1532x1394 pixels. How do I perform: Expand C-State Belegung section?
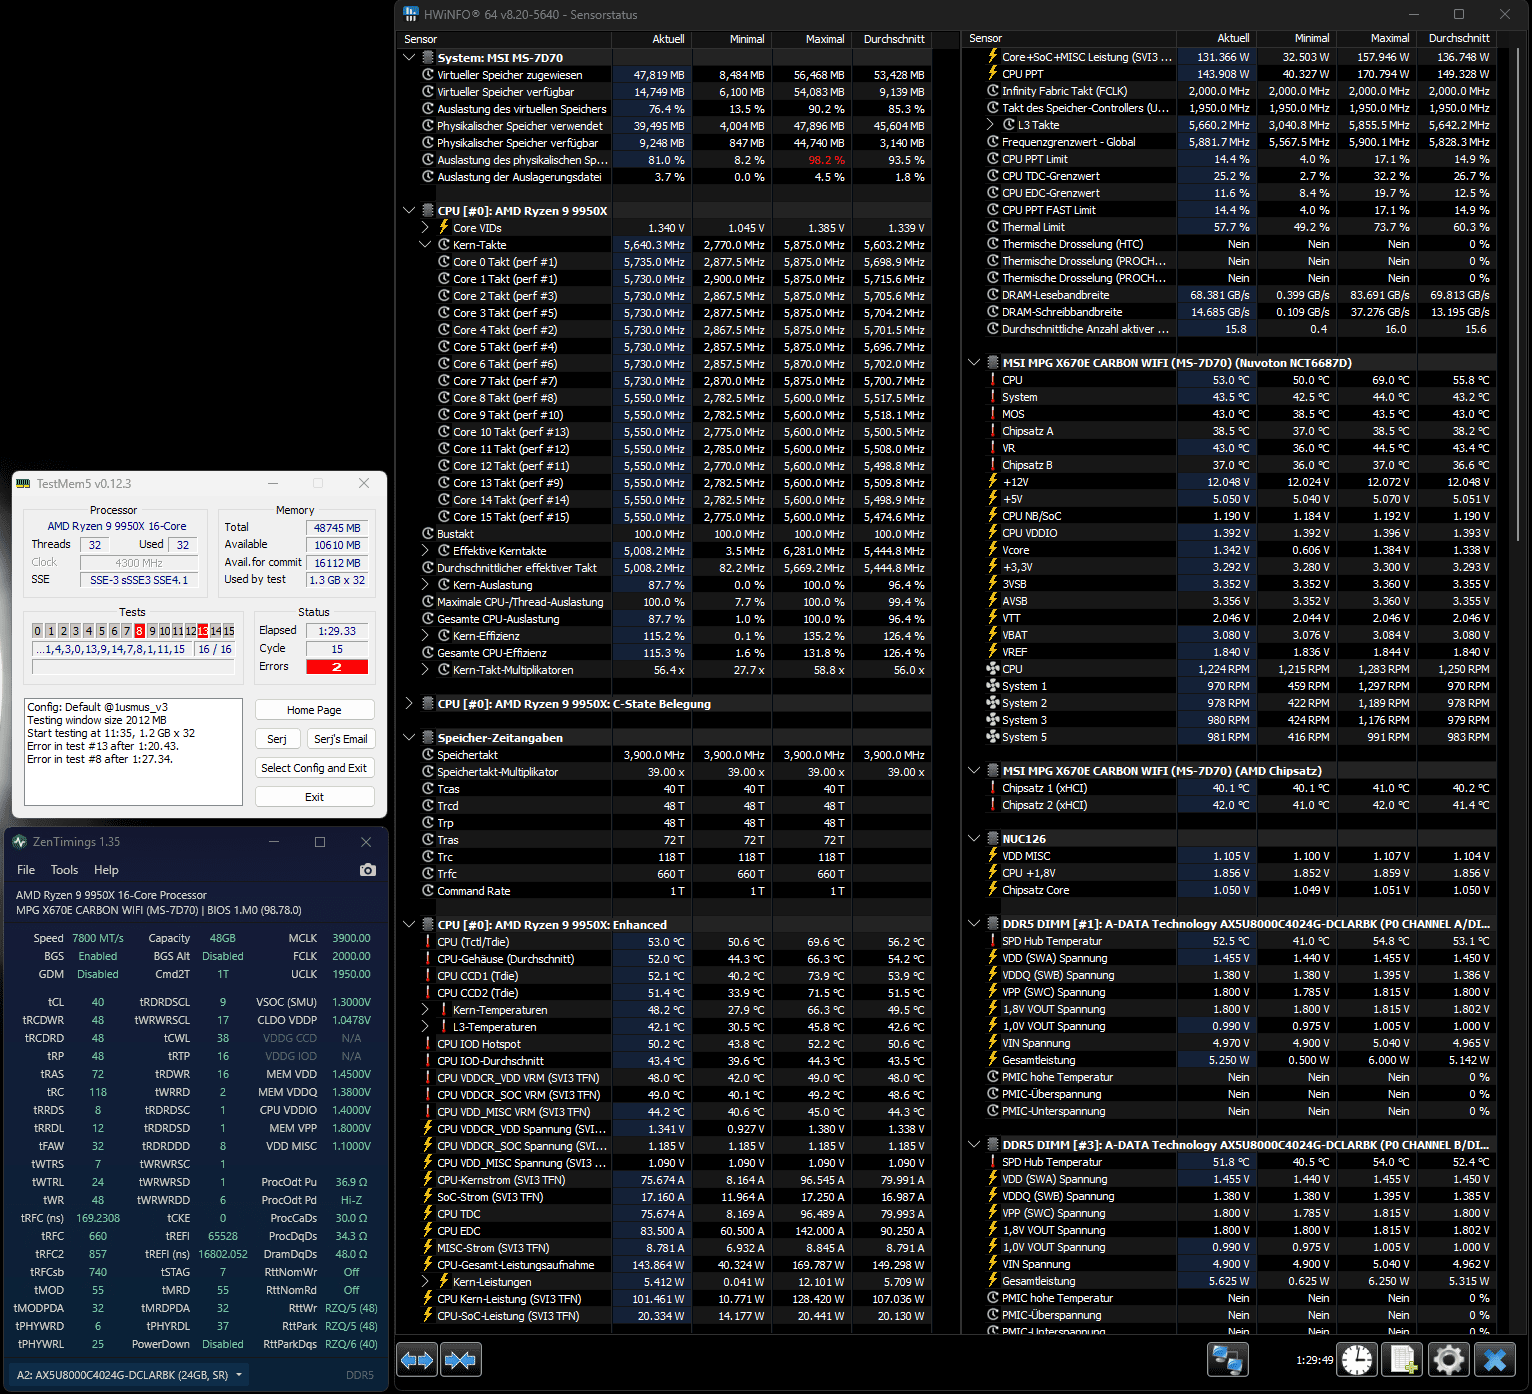409,703
